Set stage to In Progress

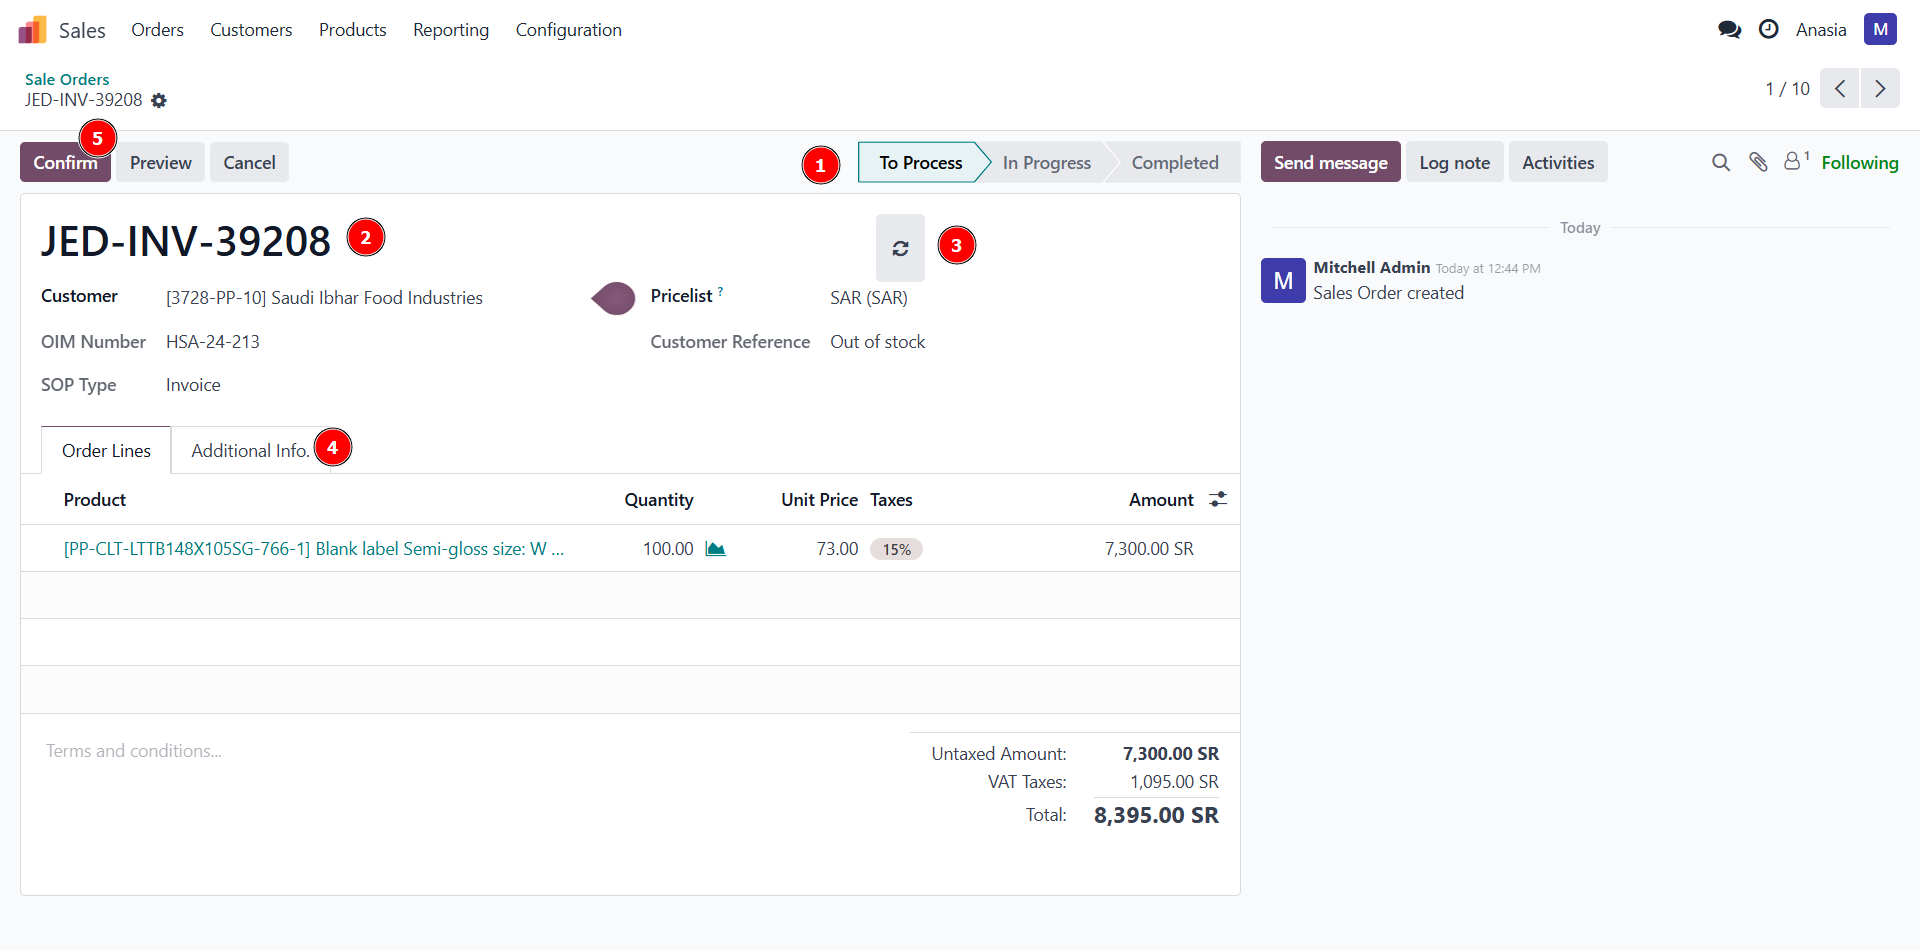click(x=1046, y=162)
